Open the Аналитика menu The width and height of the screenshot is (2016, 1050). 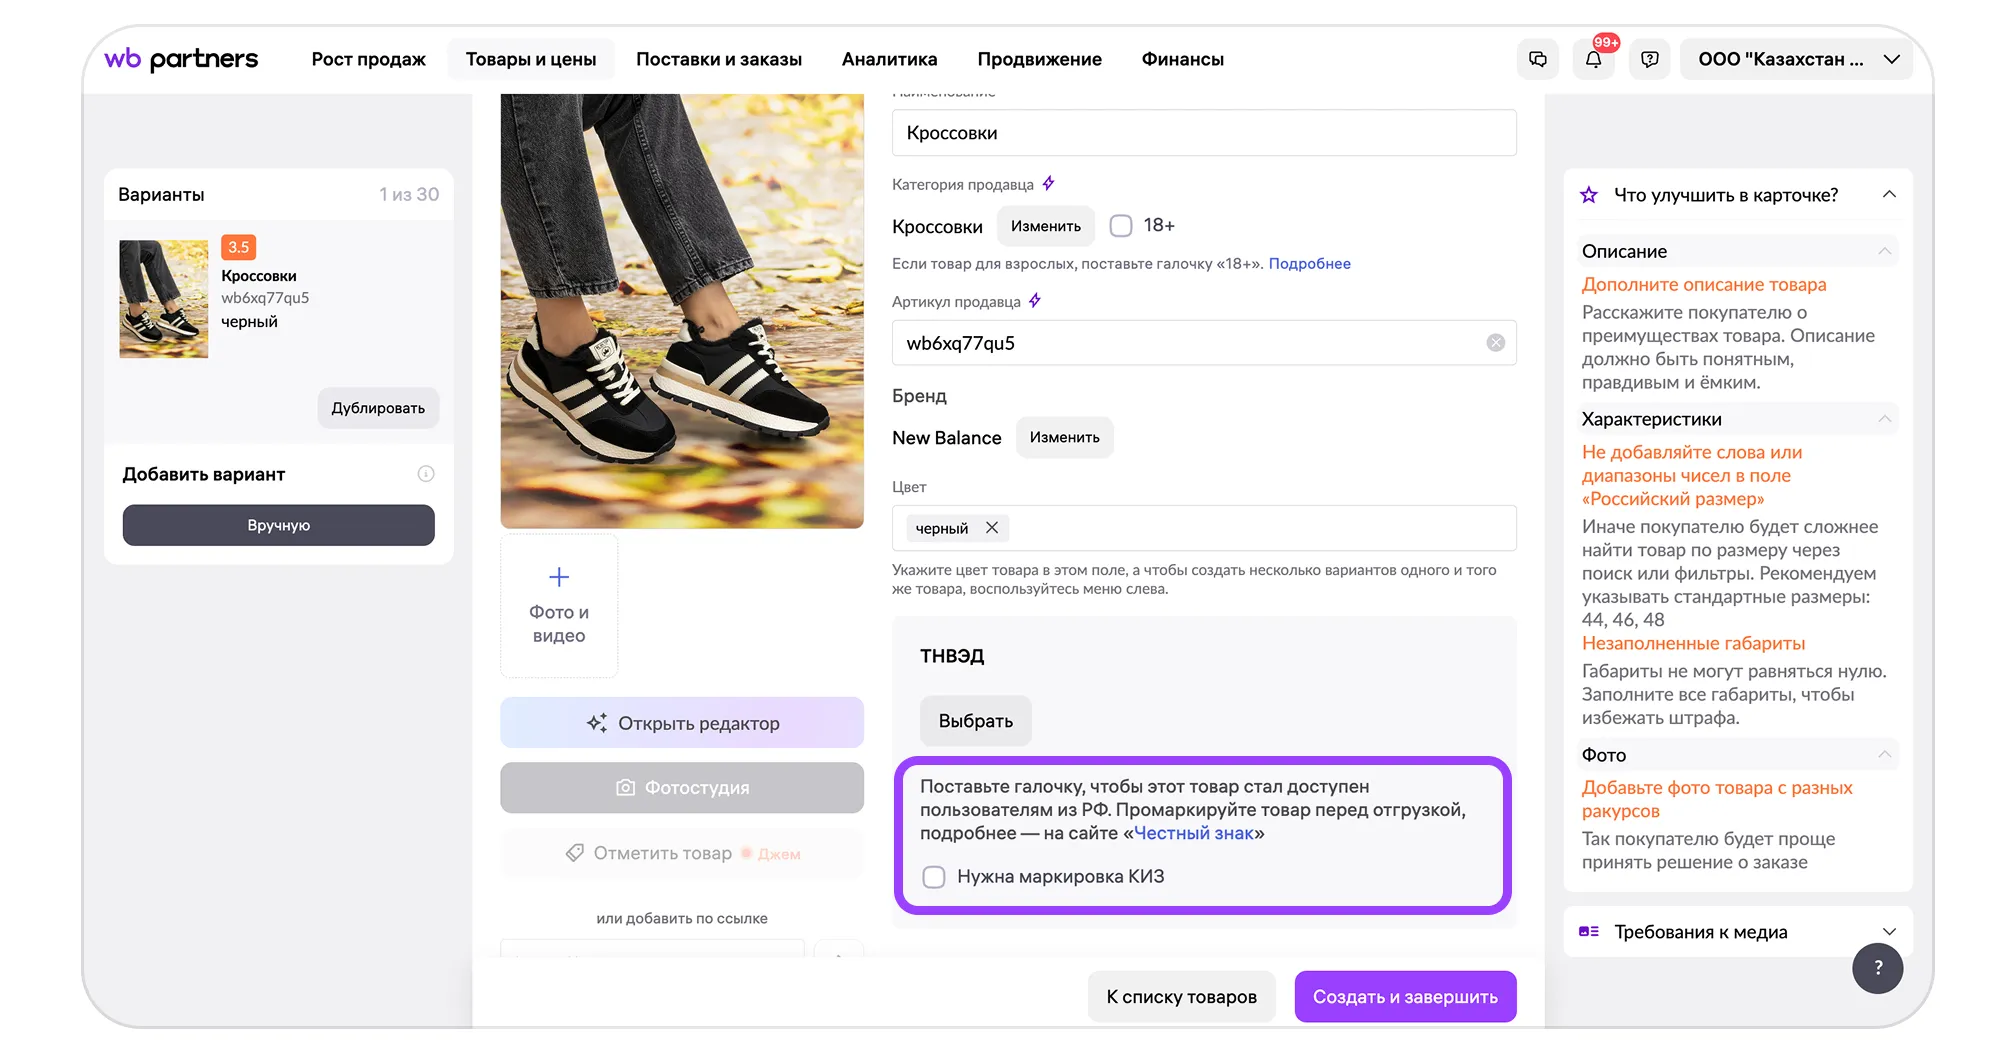(x=889, y=60)
